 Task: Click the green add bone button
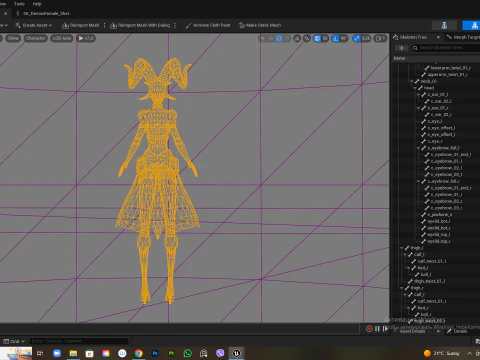point(402,48)
